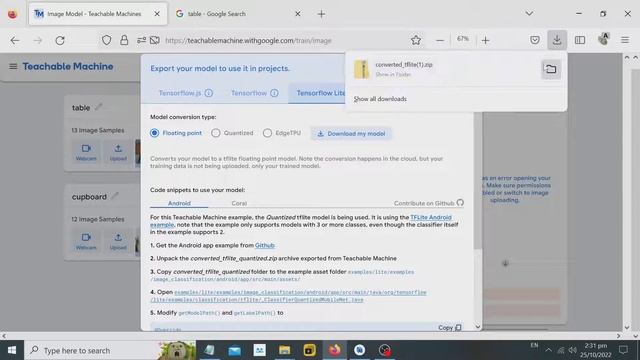
Task: Switch to table - Google Search tab
Action: click(238, 14)
